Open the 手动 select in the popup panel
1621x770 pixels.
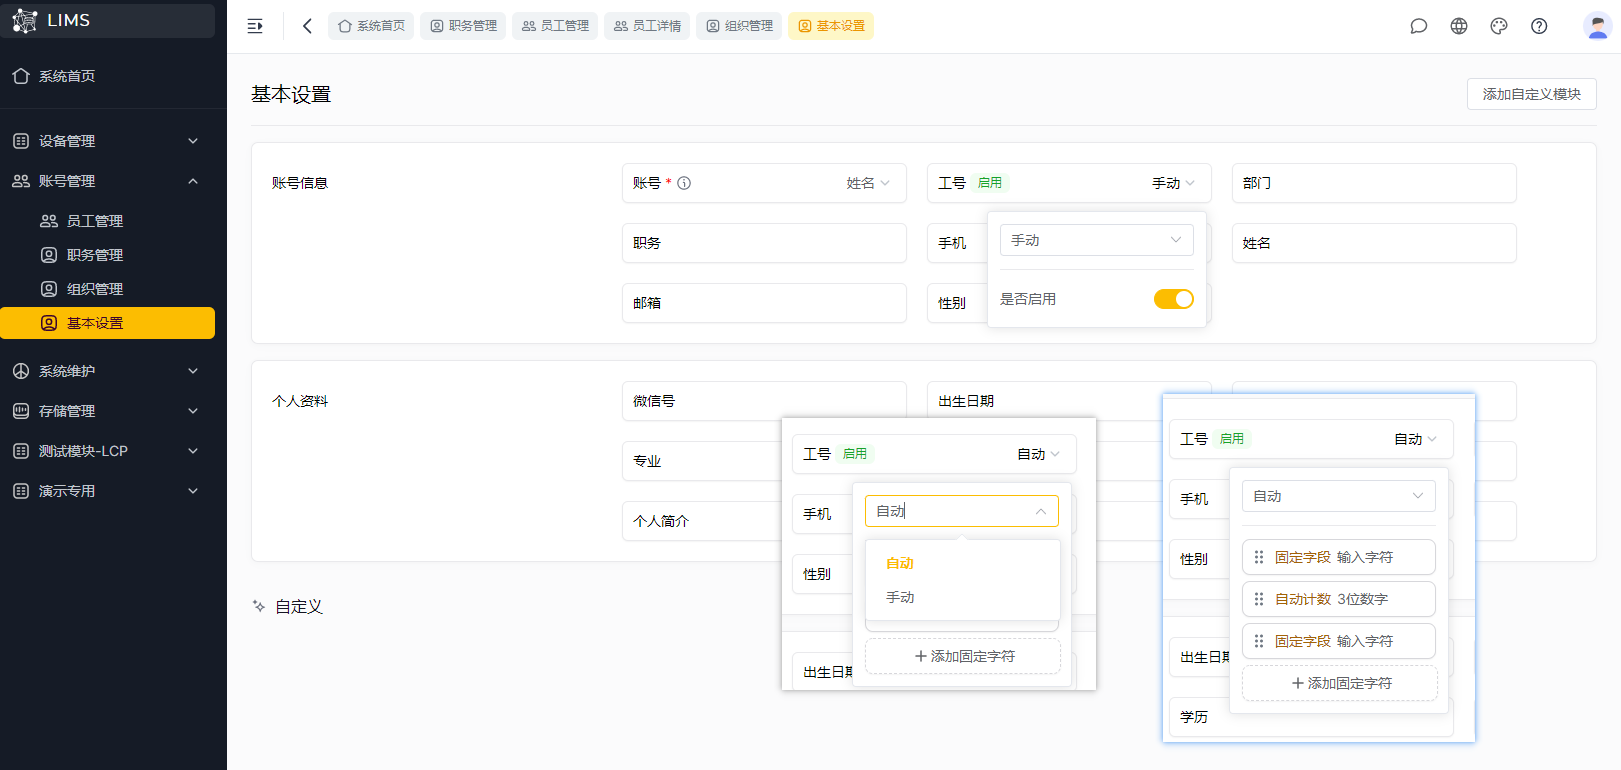point(1097,240)
